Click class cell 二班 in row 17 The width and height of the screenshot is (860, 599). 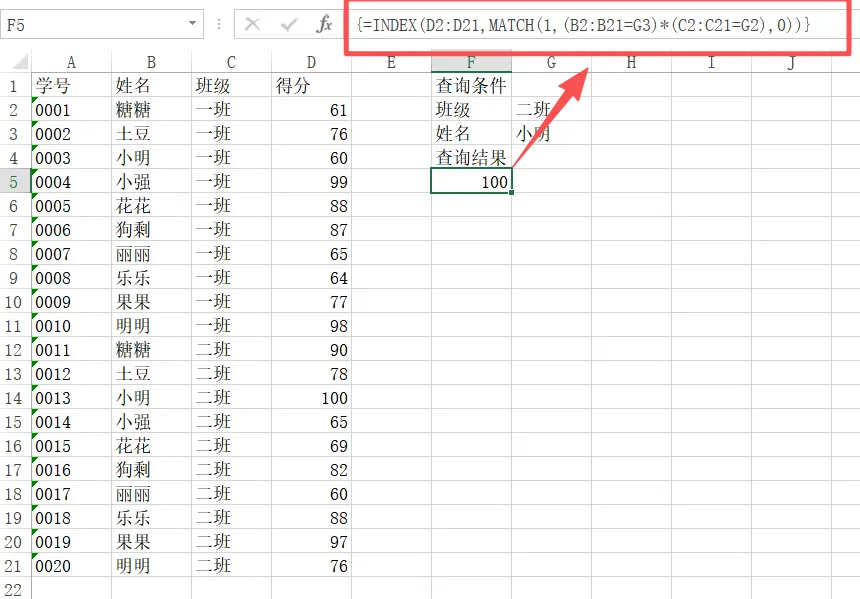tap(231, 470)
